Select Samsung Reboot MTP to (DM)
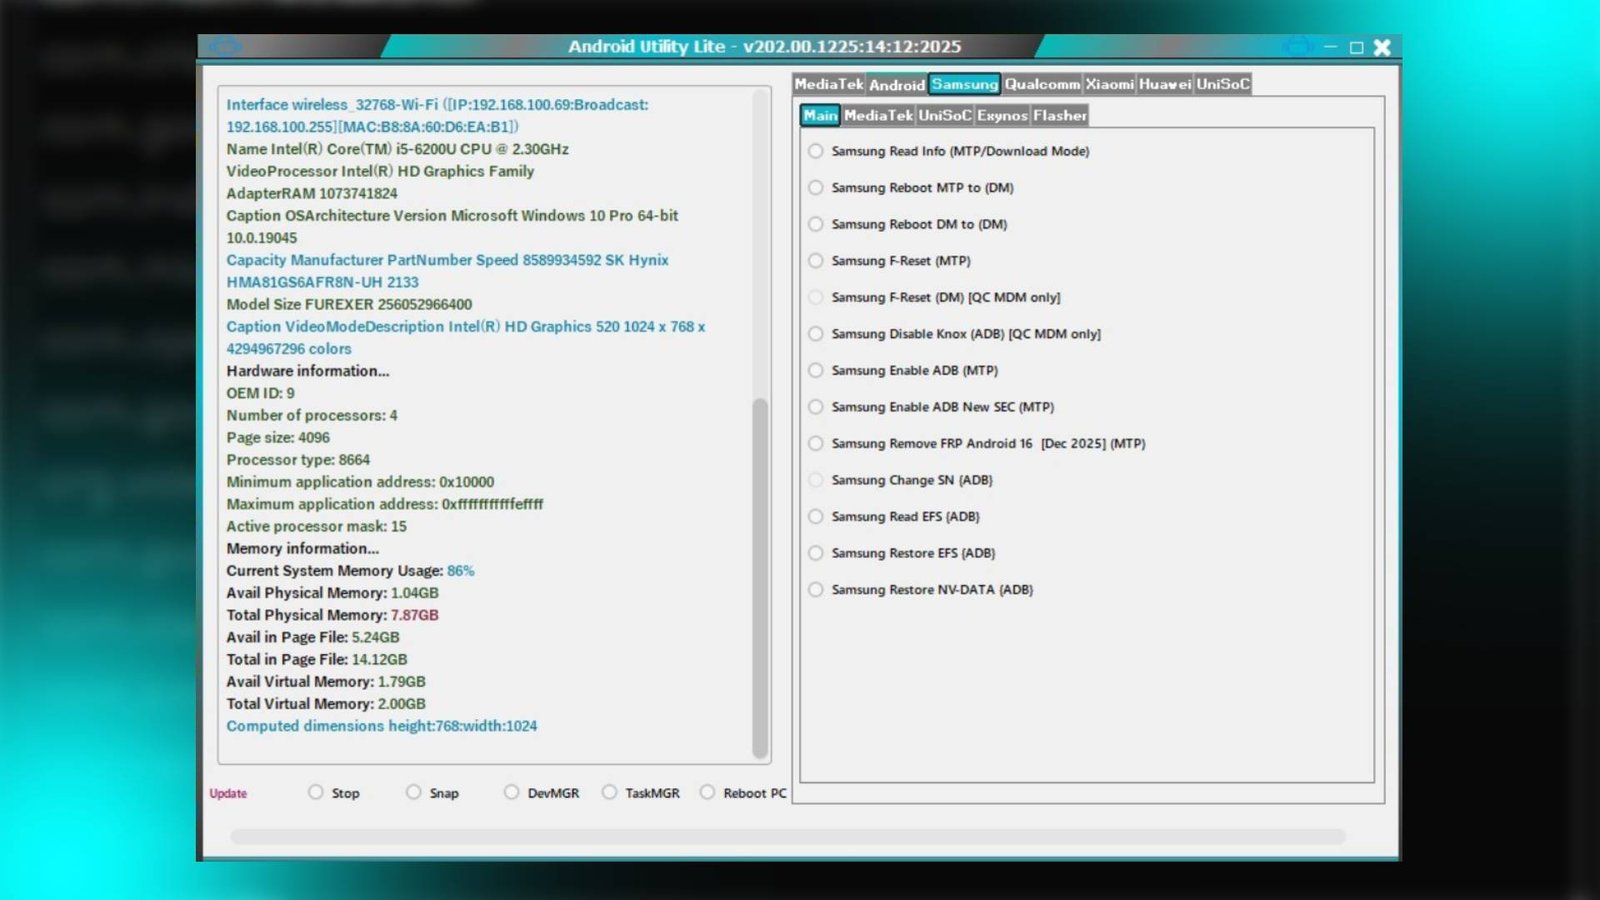Image resolution: width=1600 pixels, height=900 pixels. pyautogui.click(x=815, y=187)
